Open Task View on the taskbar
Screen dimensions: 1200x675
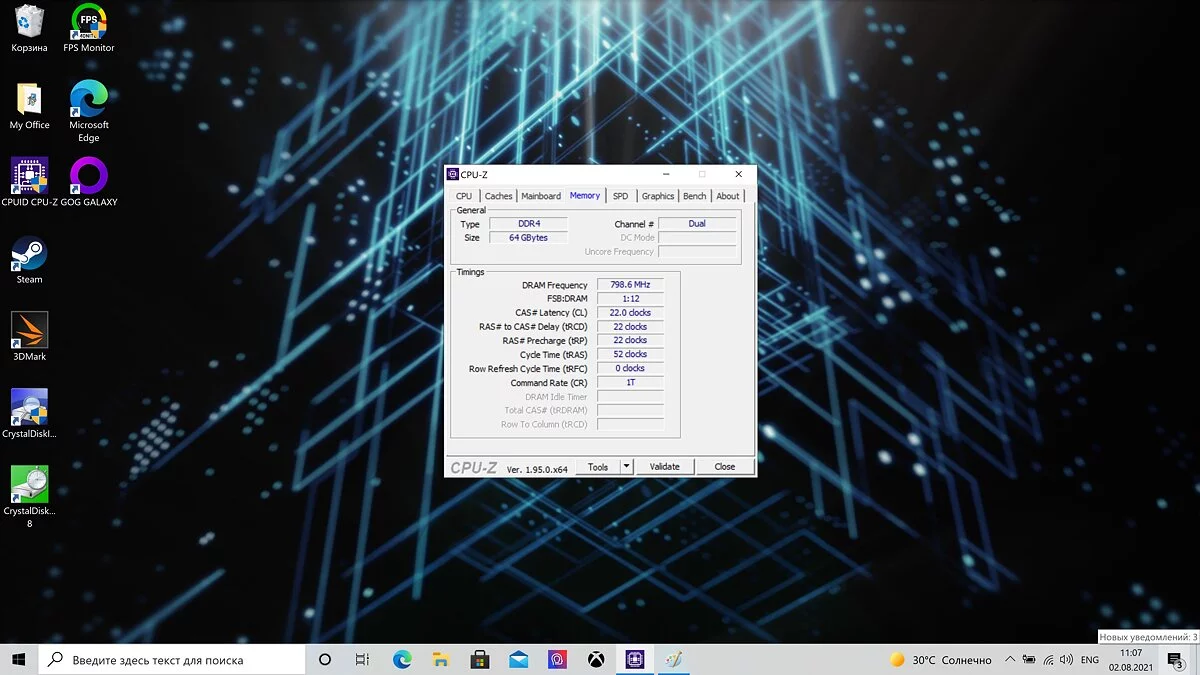(363, 660)
